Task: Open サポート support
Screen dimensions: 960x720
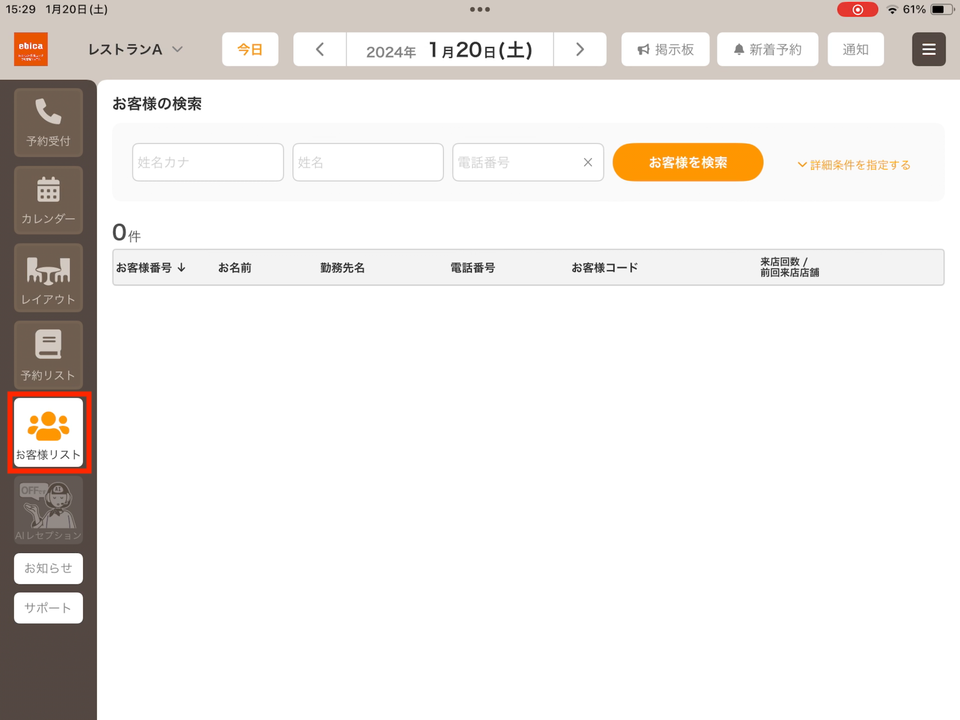Action: coord(48,608)
